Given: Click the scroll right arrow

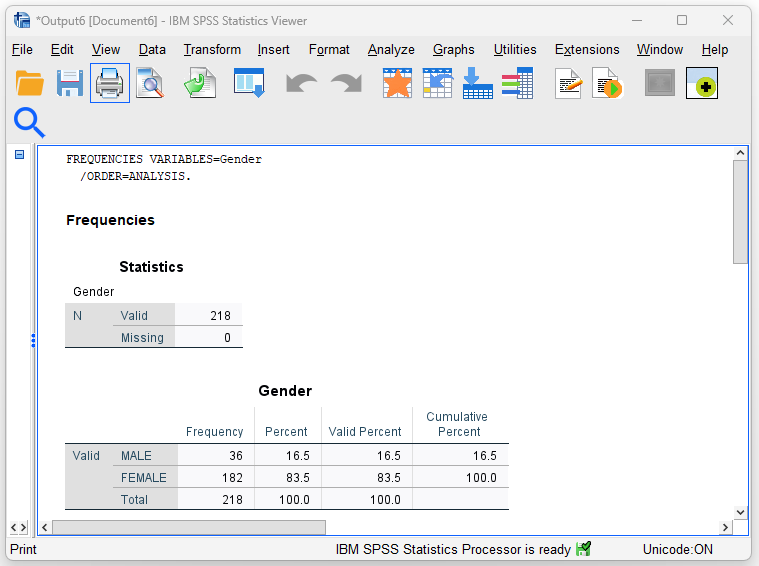Looking at the screenshot, I should [725, 527].
